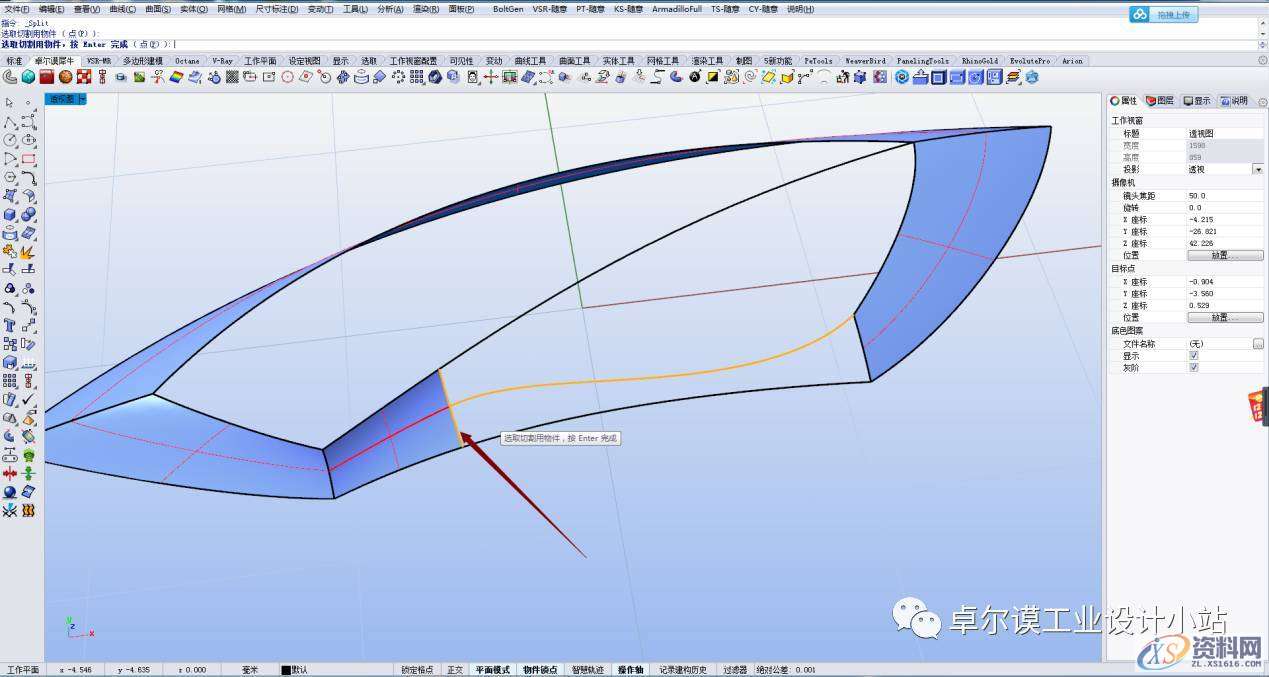Open the 投影 projection dropdown
The height and width of the screenshot is (677, 1269).
point(1257,170)
